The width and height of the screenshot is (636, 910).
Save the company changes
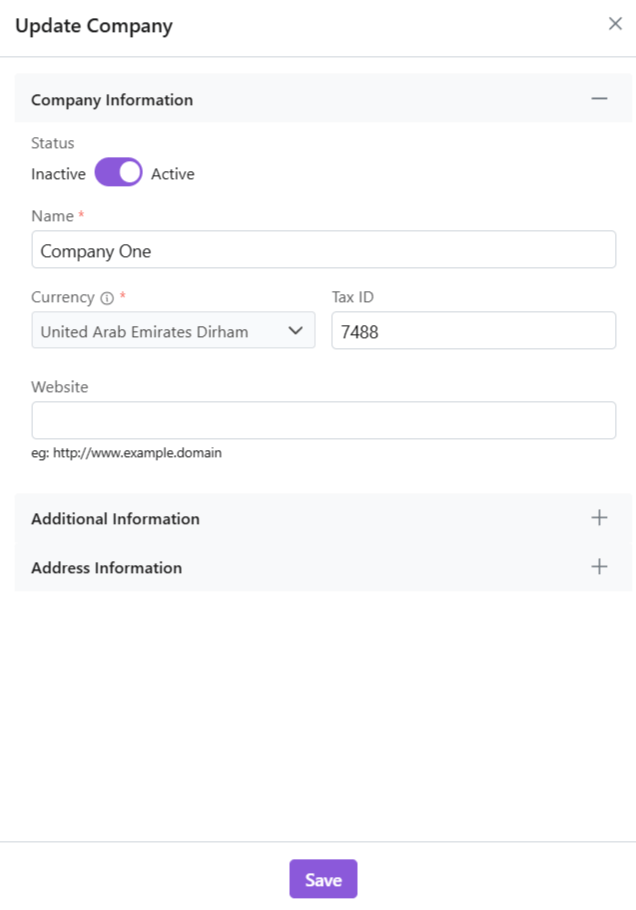[323, 879]
